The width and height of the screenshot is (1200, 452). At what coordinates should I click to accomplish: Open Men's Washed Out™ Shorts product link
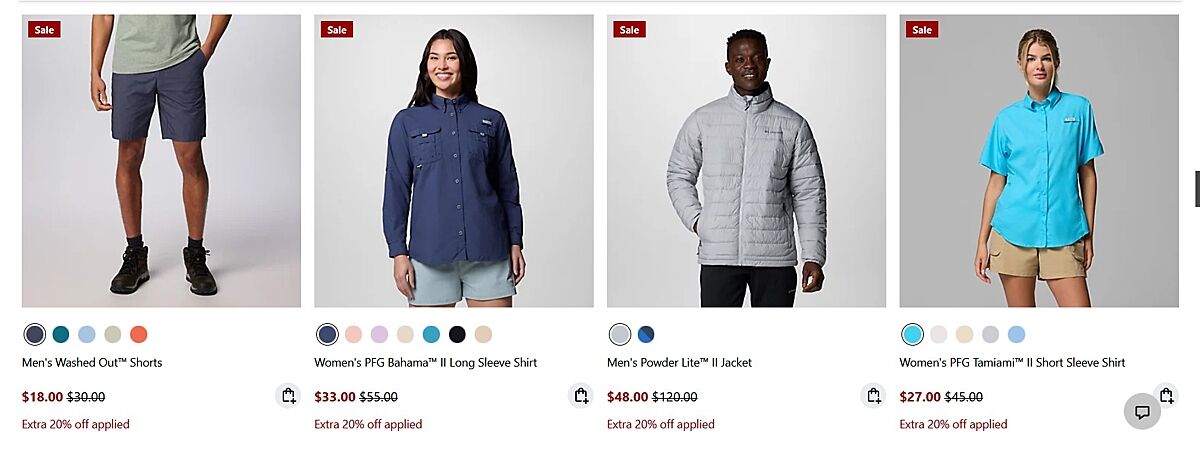coord(92,363)
